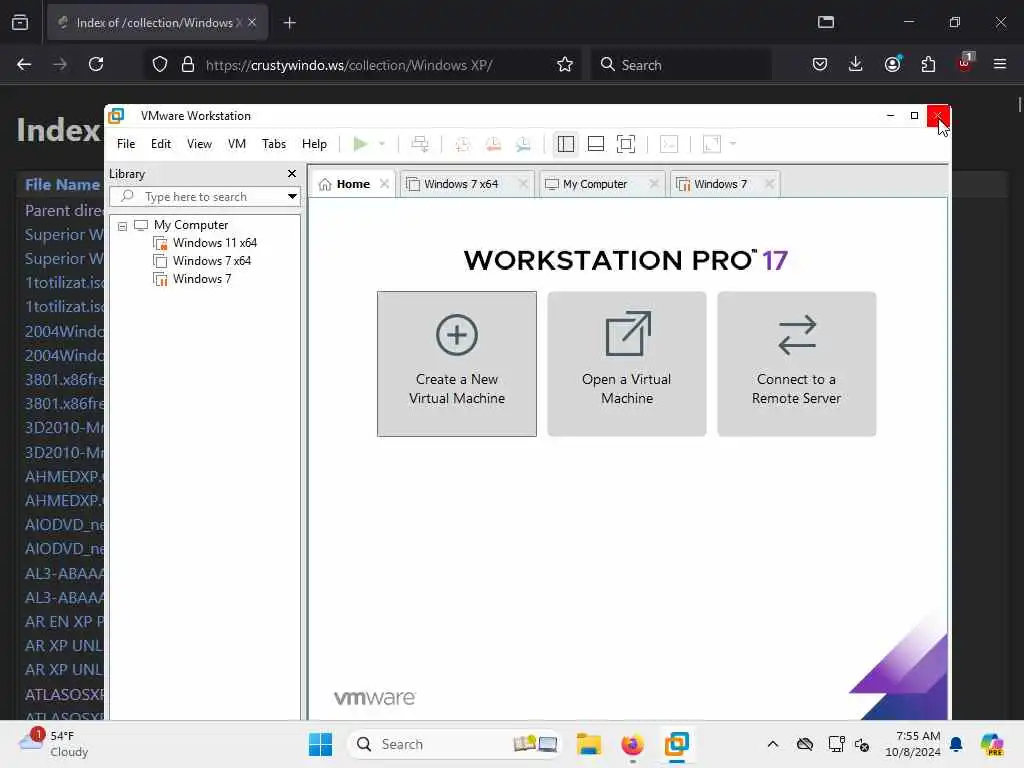Open the power options dropdown arrow
The image size is (1024, 768).
(x=382, y=144)
